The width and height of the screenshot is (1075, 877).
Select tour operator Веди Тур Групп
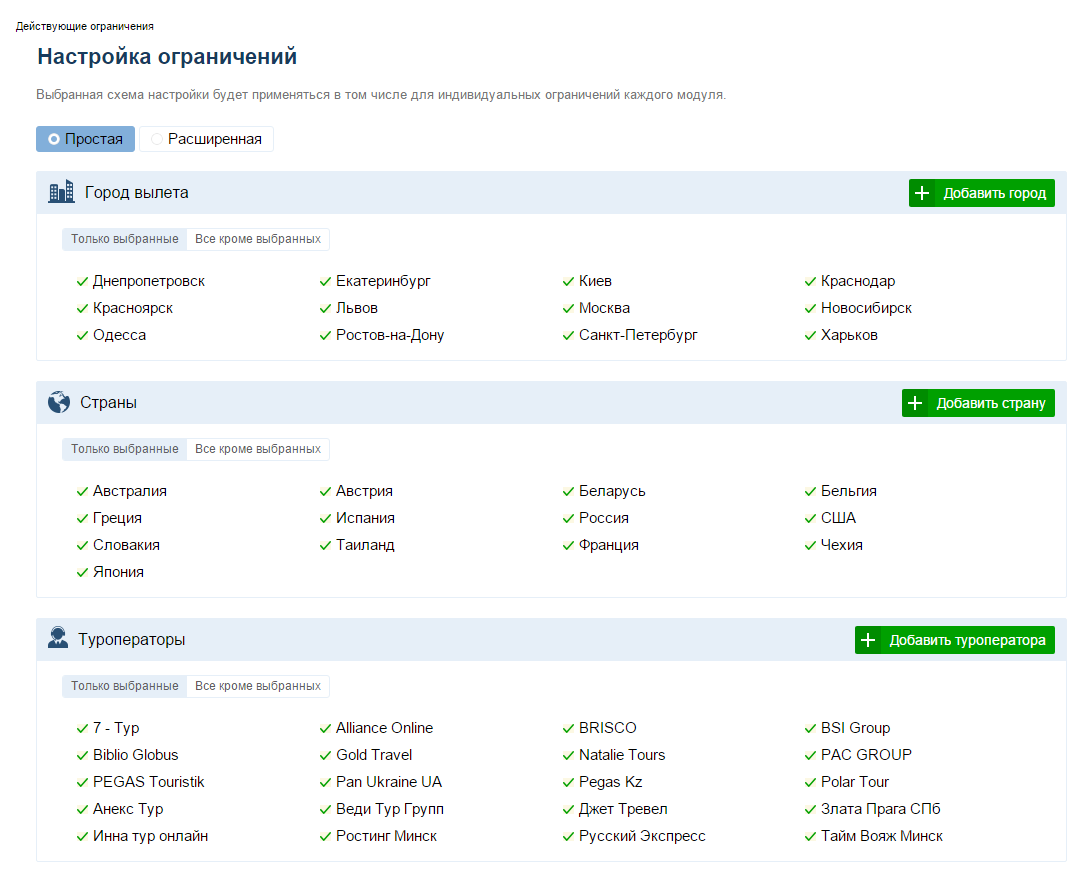pyautogui.click(x=389, y=809)
